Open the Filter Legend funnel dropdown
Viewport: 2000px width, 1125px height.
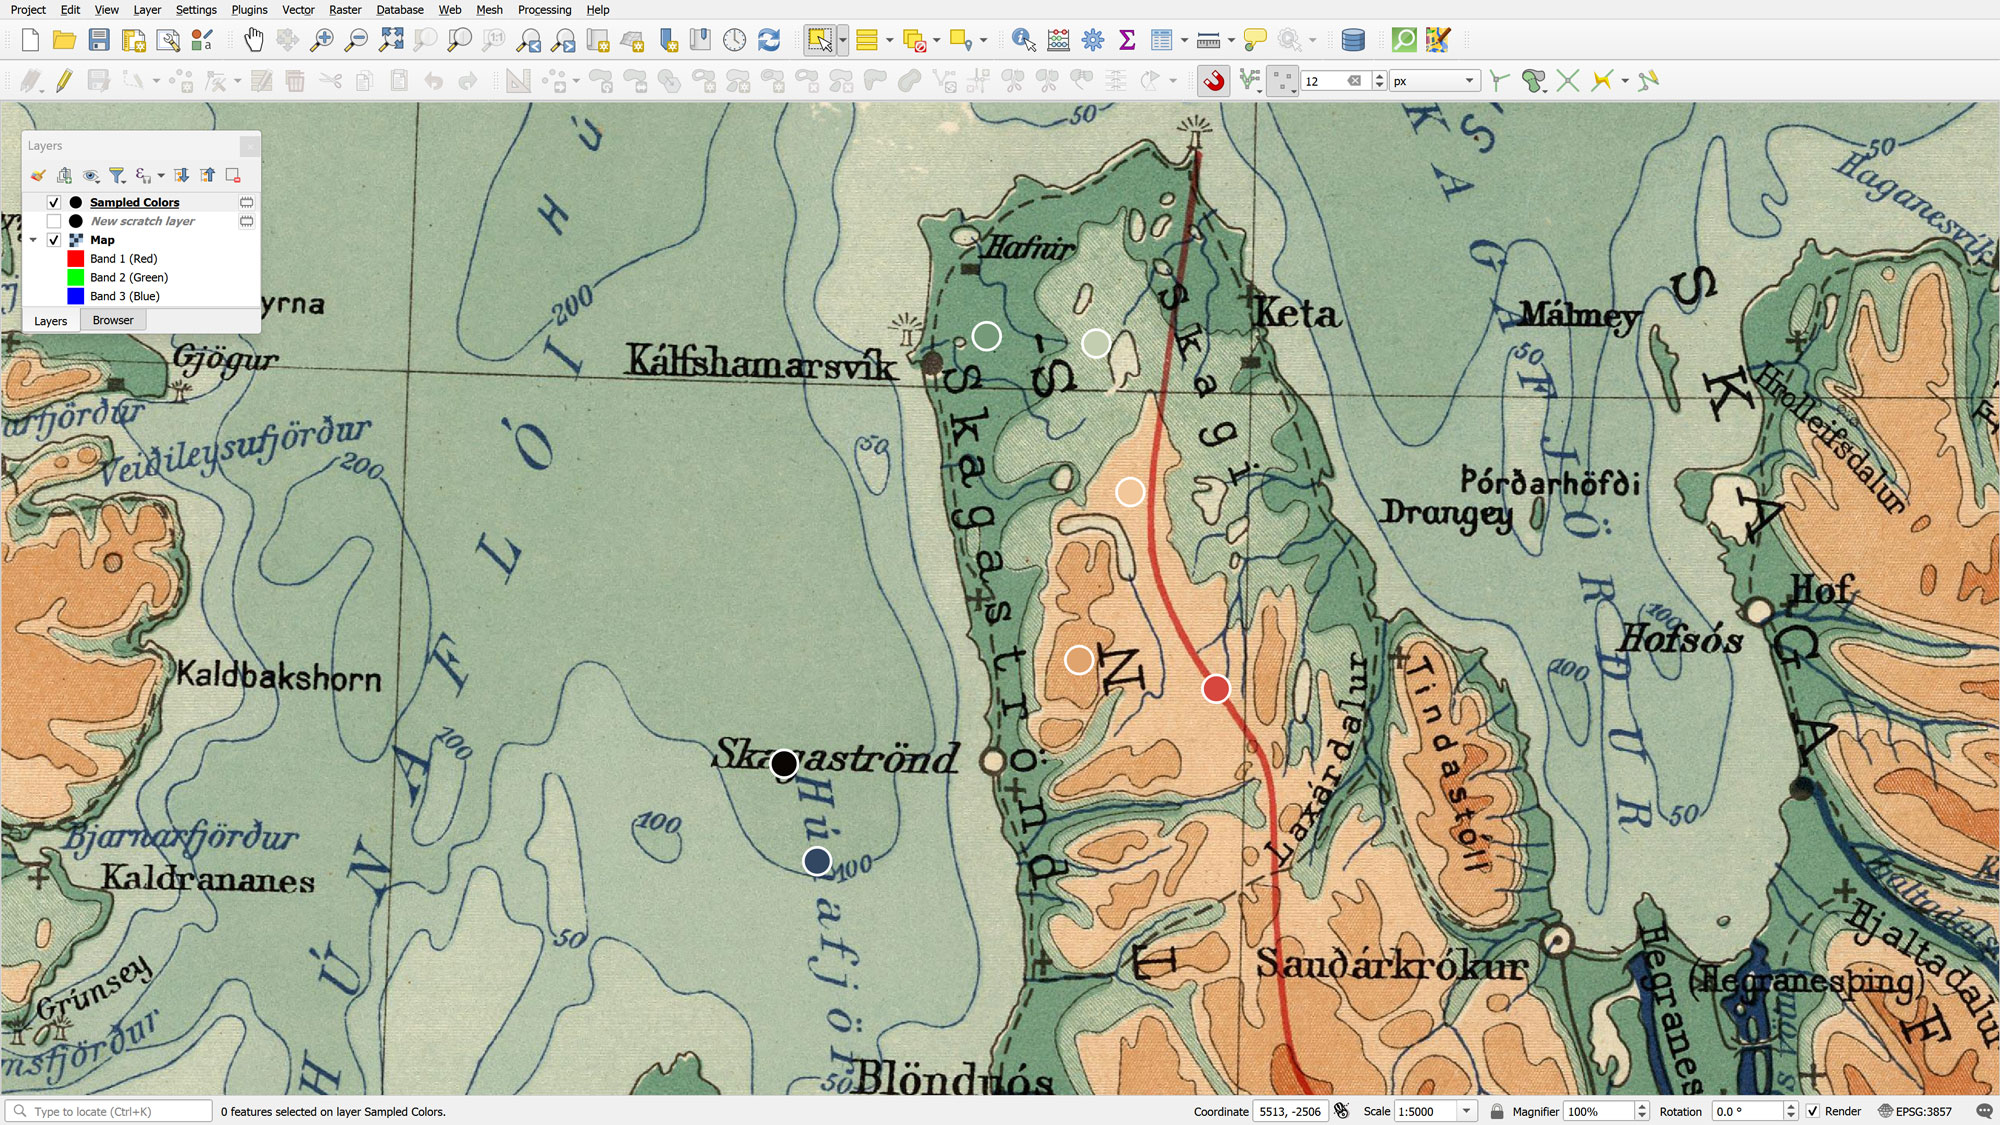pos(118,176)
